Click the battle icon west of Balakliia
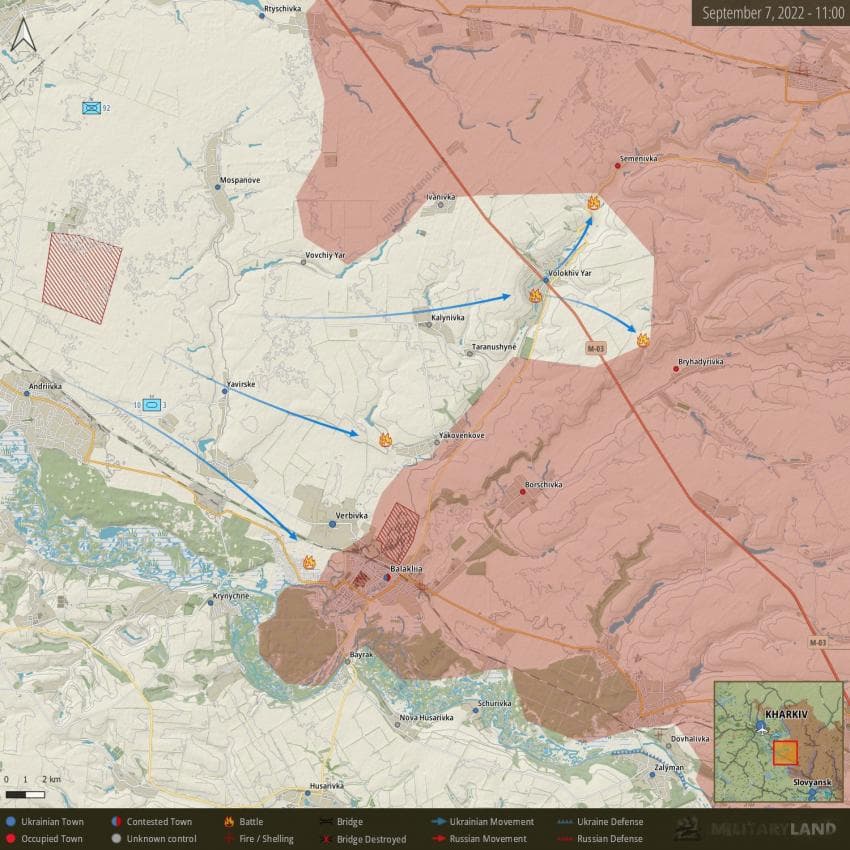 309,563
